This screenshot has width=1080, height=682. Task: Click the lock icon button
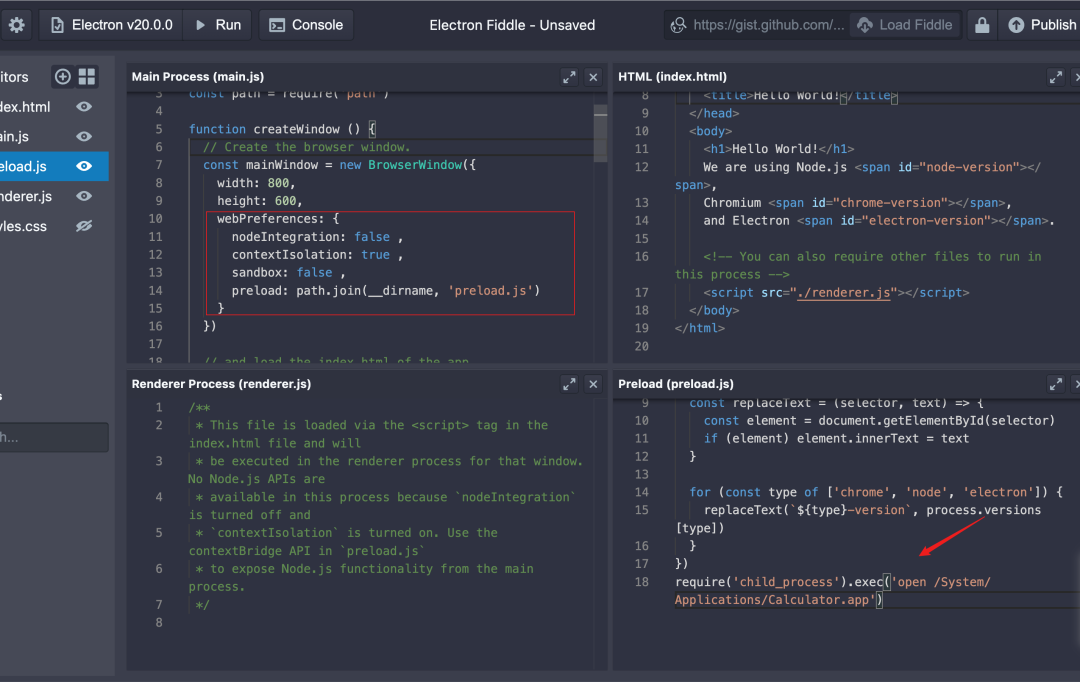point(982,25)
